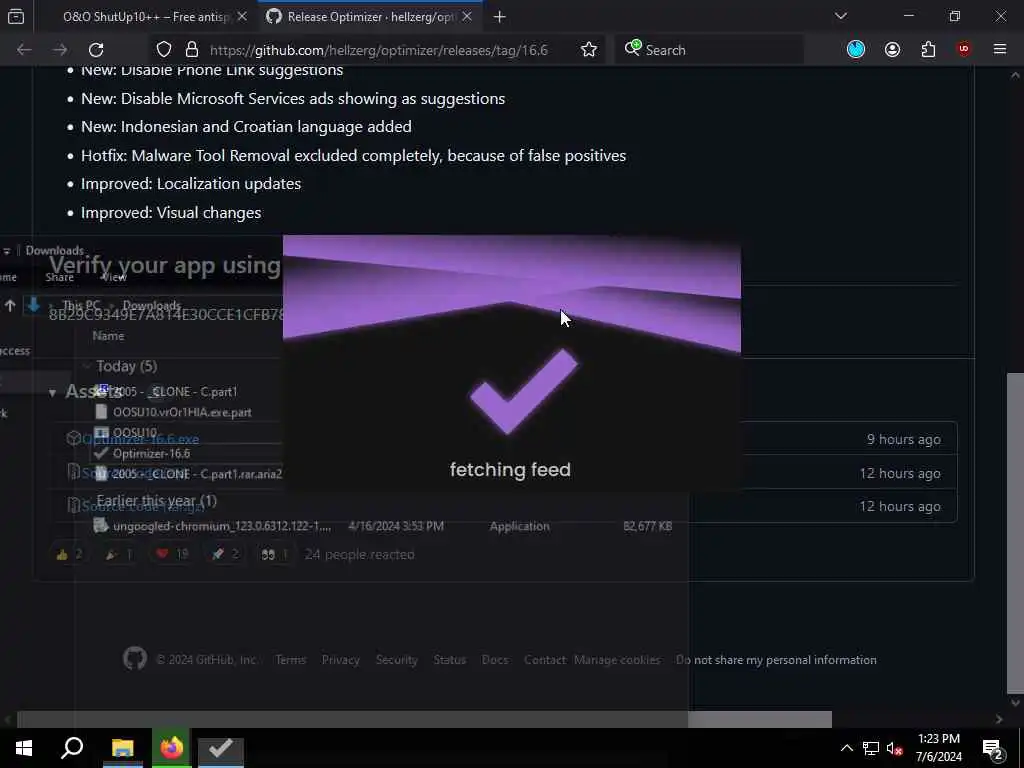Open the GitHub logo in the footer
Viewport: 1024px width, 768px height.
[x=135, y=659]
